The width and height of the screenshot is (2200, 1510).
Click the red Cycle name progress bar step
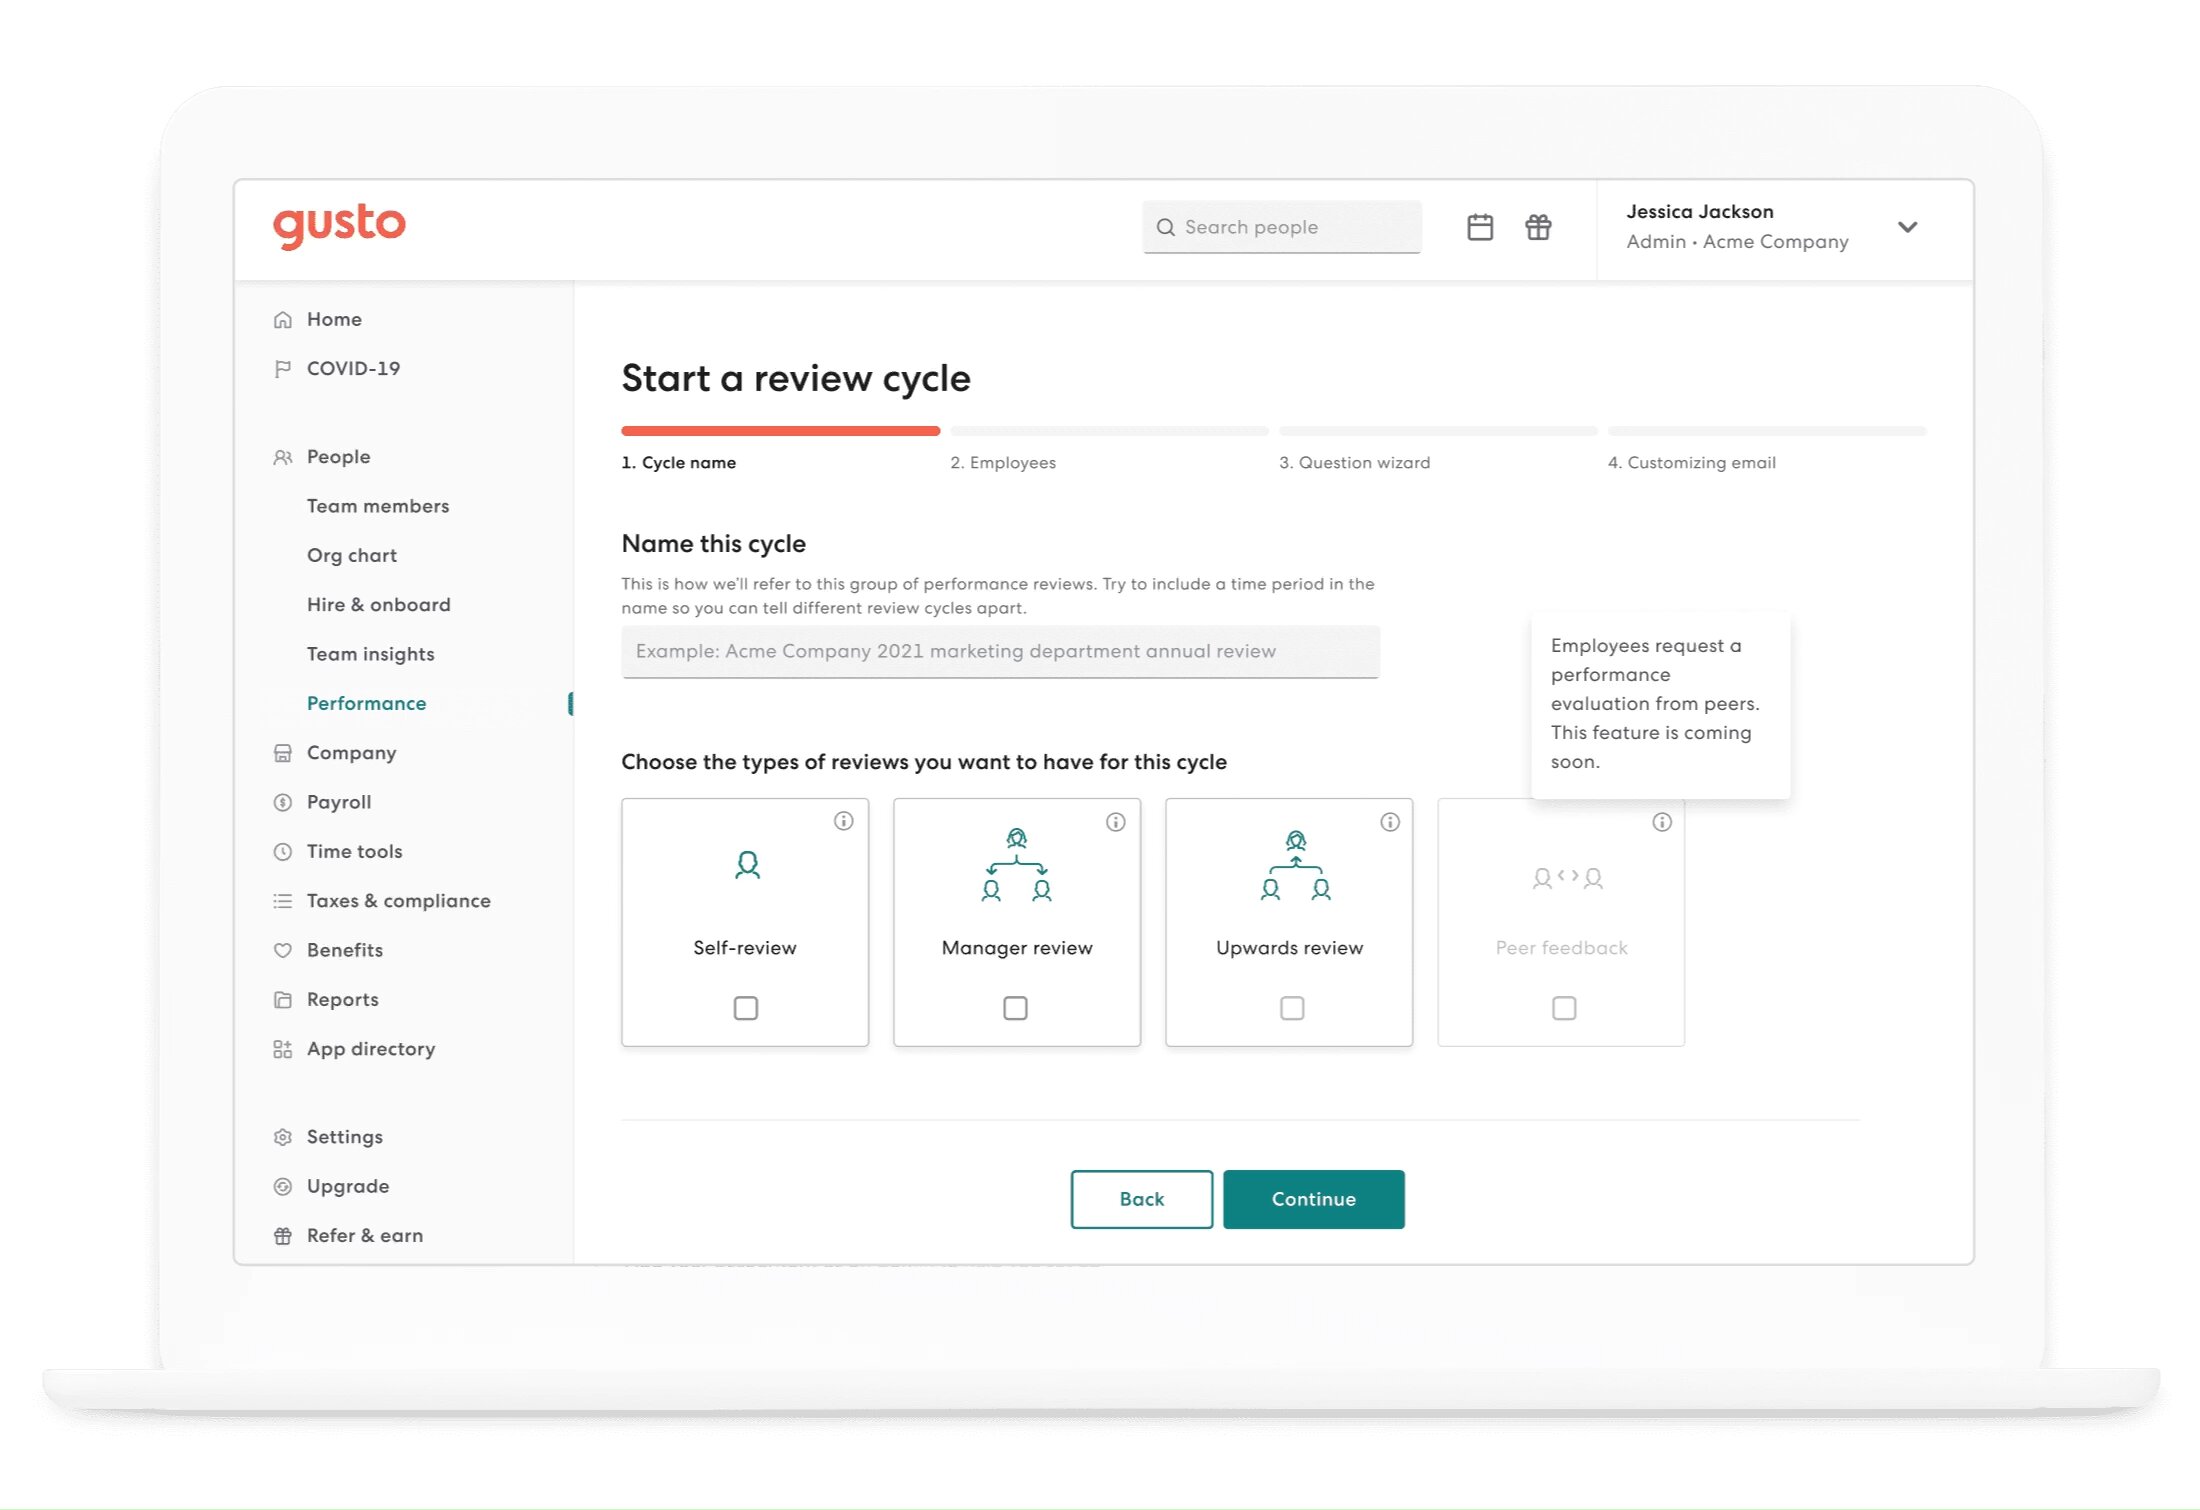(x=780, y=431)
